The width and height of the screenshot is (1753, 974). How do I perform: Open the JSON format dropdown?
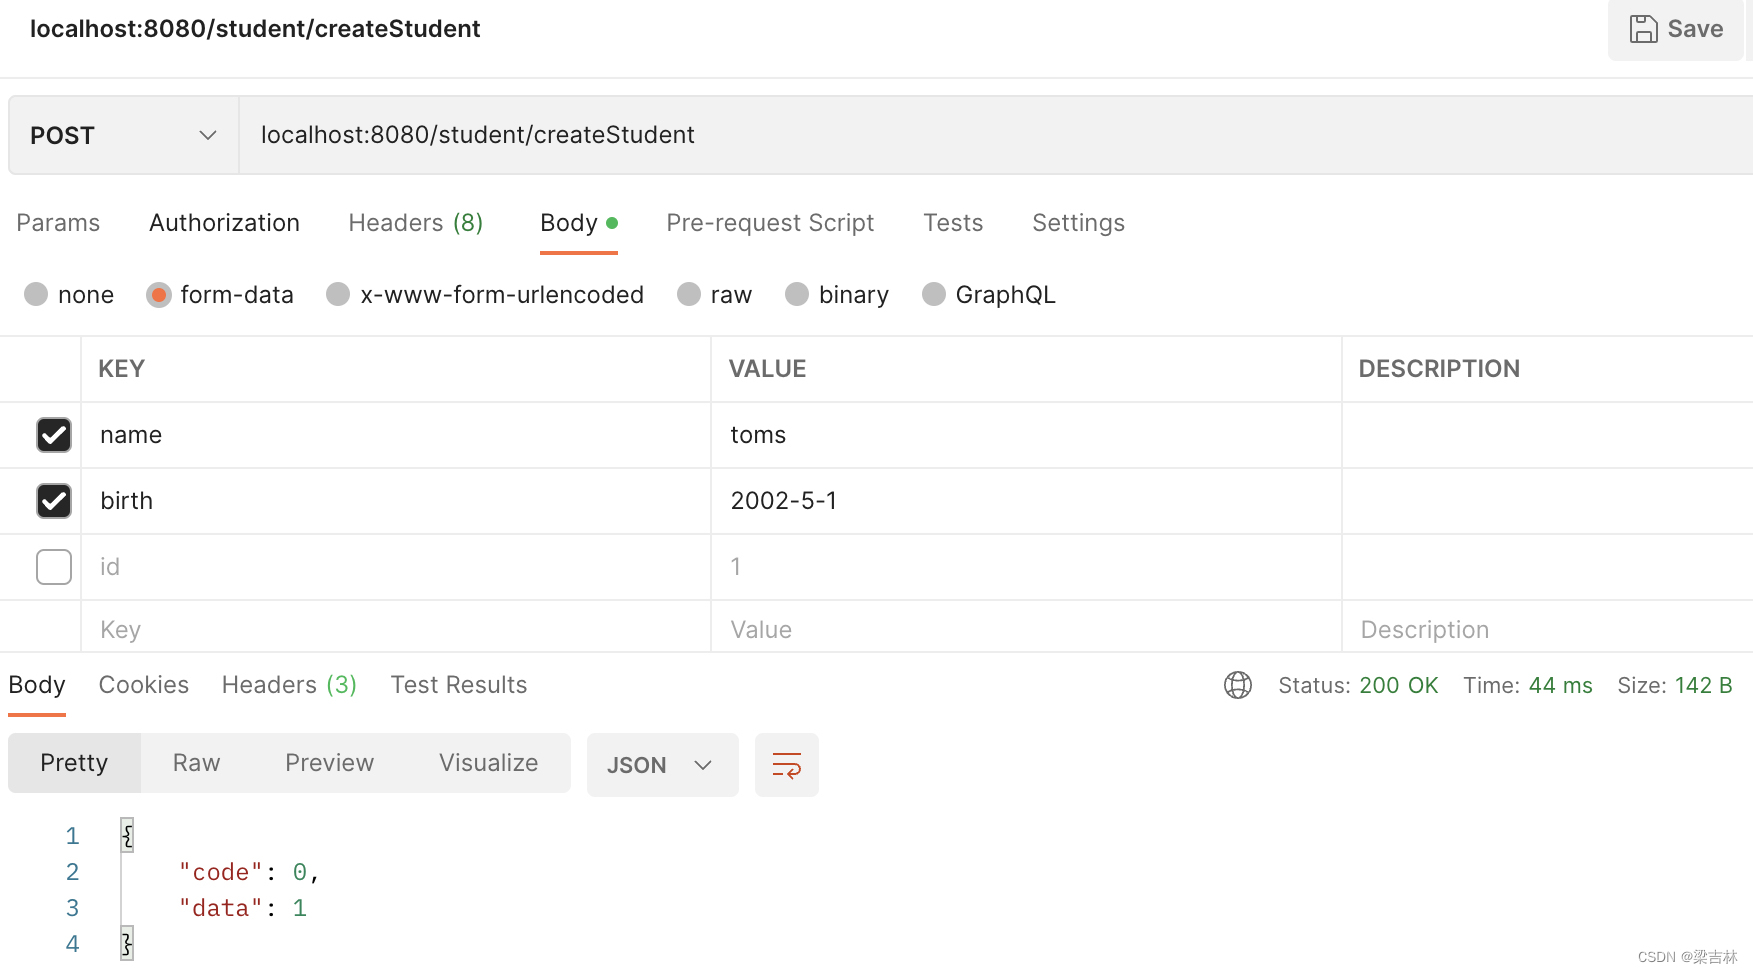662,765
